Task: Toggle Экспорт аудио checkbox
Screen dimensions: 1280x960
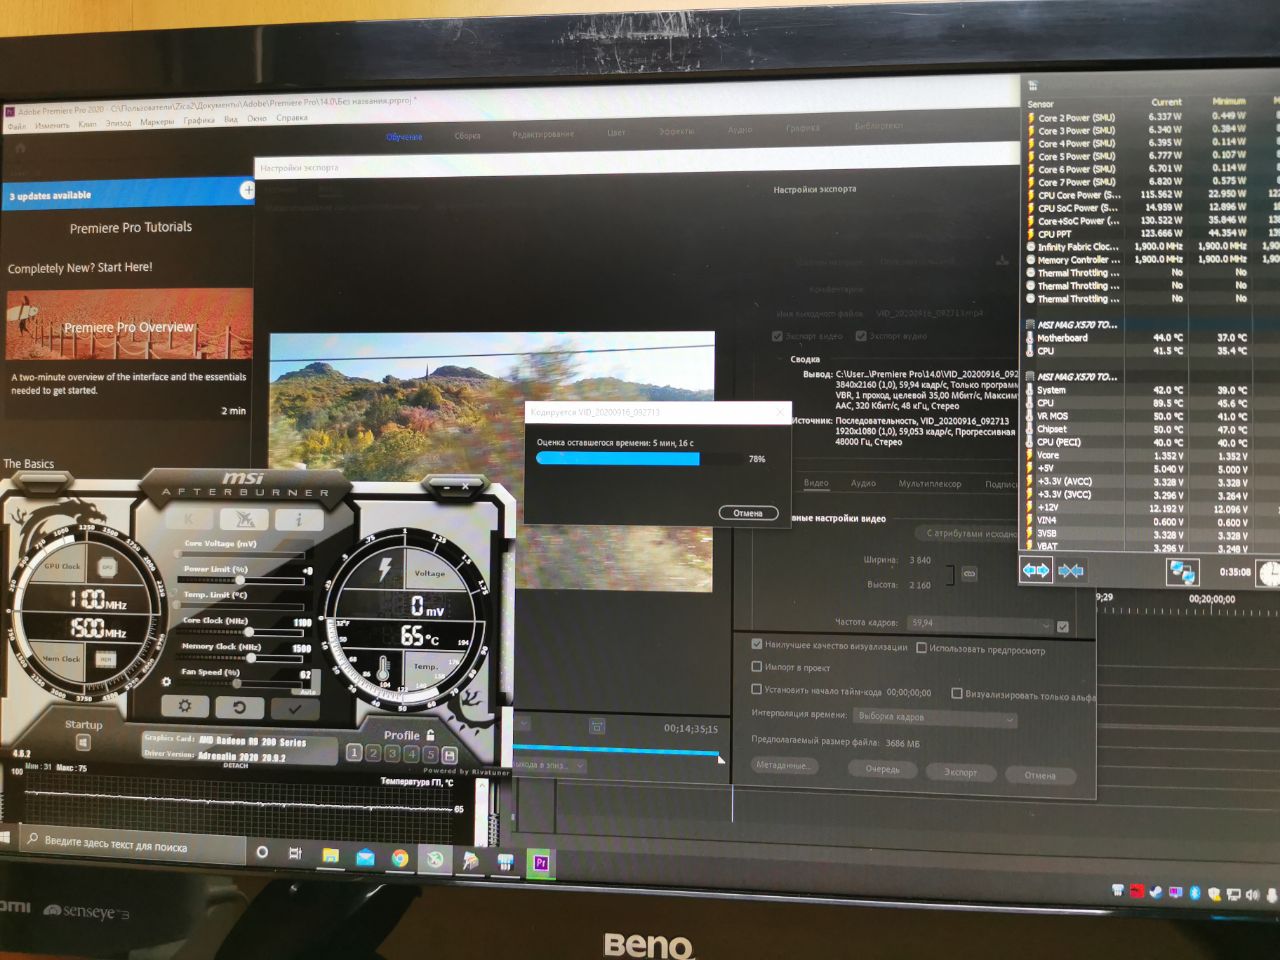Action: (860, 336)
